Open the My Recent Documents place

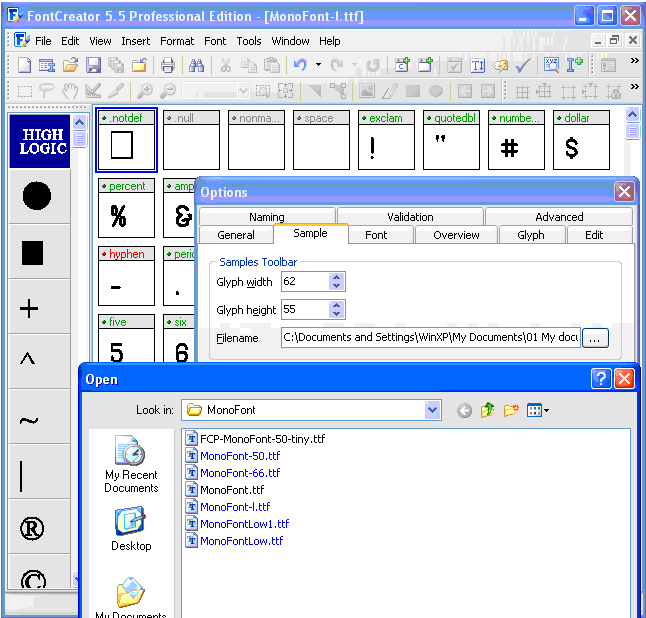click(131, 464)
